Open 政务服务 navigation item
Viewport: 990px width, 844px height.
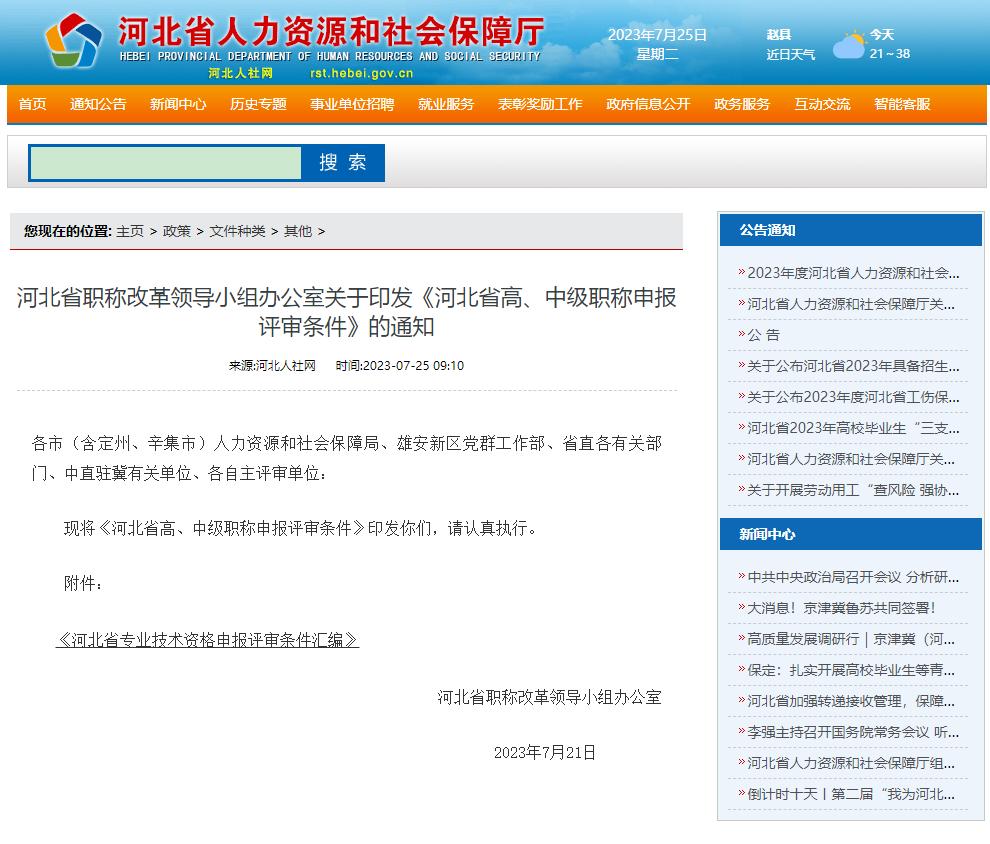tap(742, 104)
